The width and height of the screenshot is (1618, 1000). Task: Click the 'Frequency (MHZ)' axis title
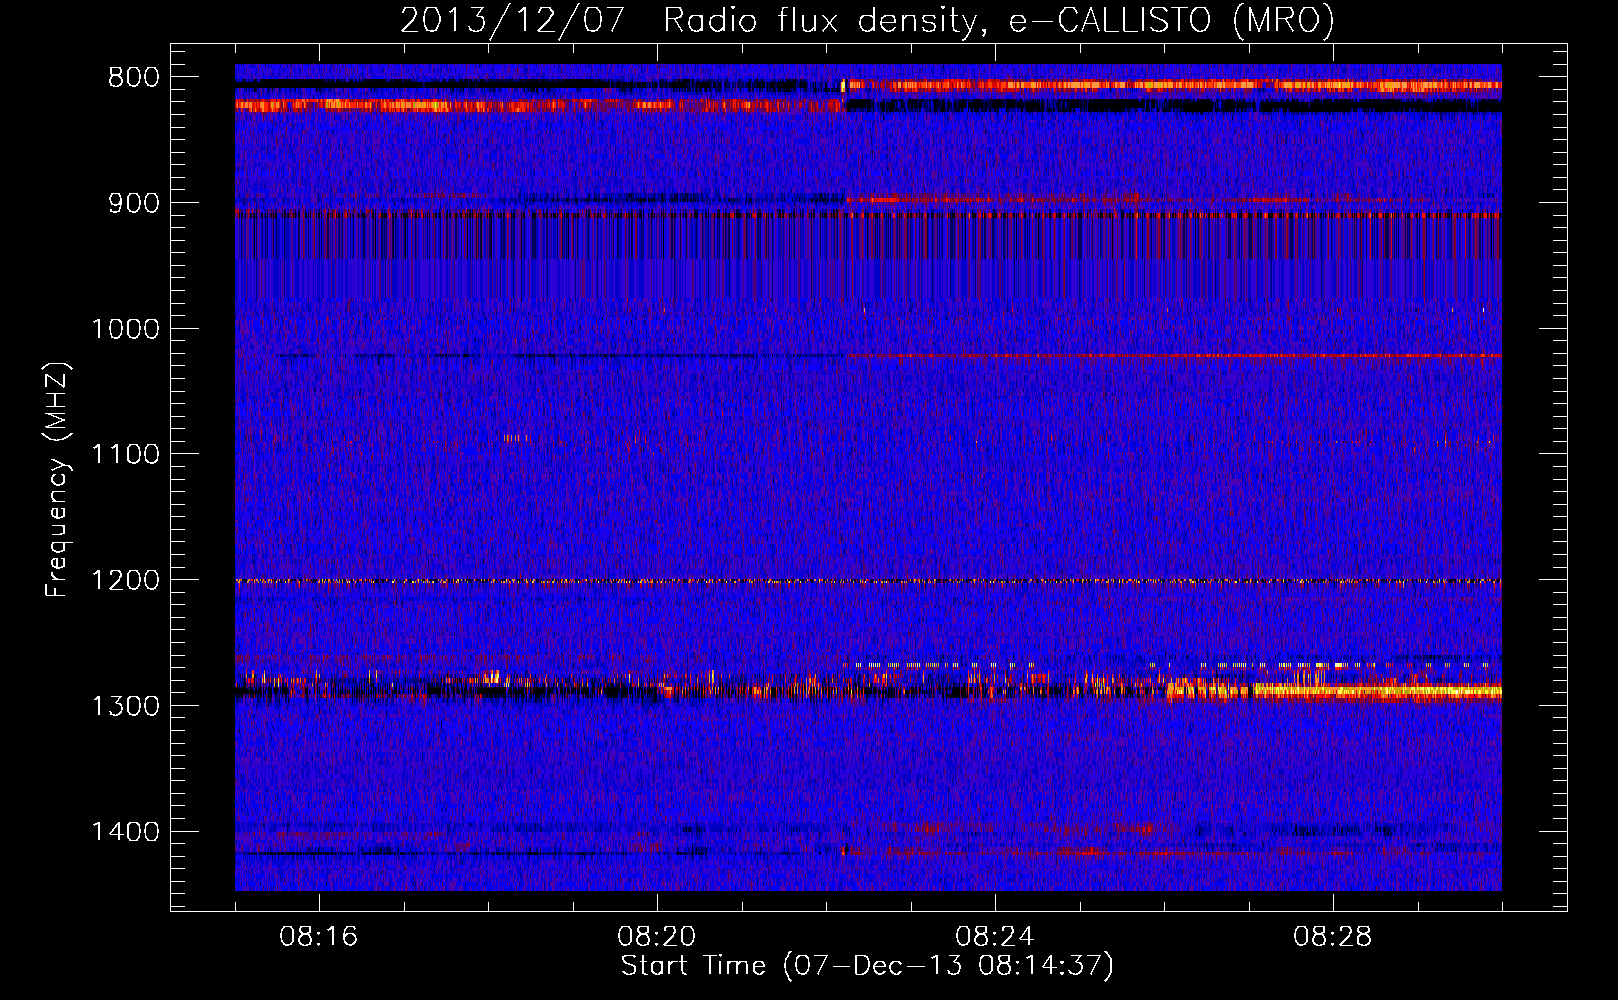pos(58,478)
